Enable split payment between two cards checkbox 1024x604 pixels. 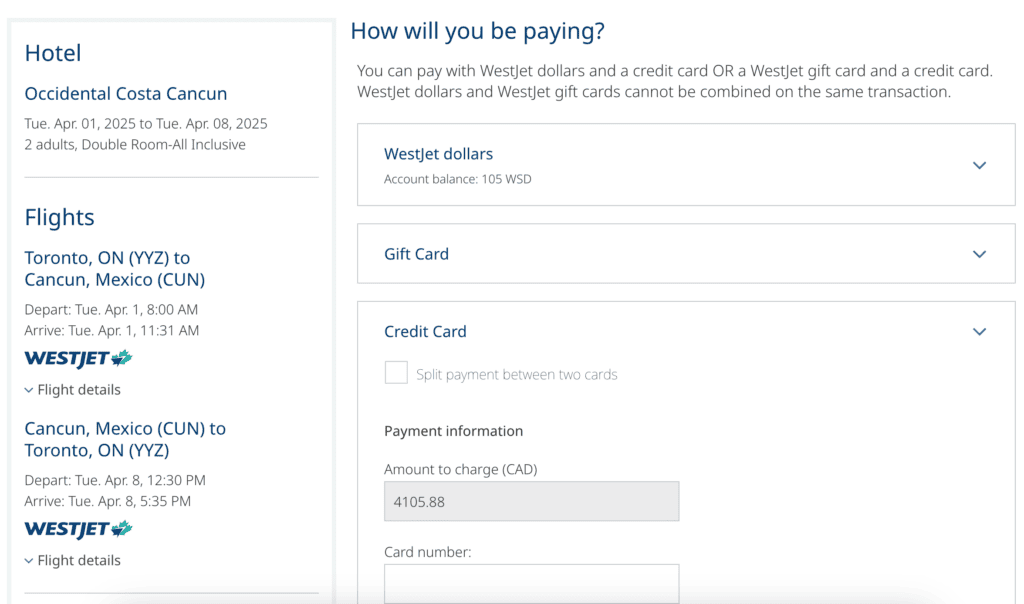point(397,374)
